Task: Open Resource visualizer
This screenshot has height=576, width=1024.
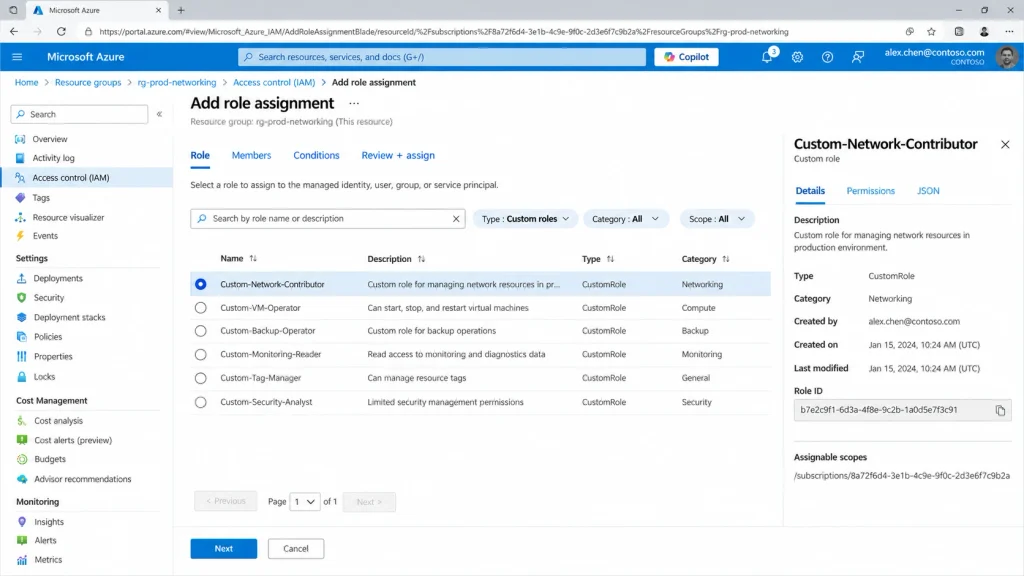Action: (68, 217)
